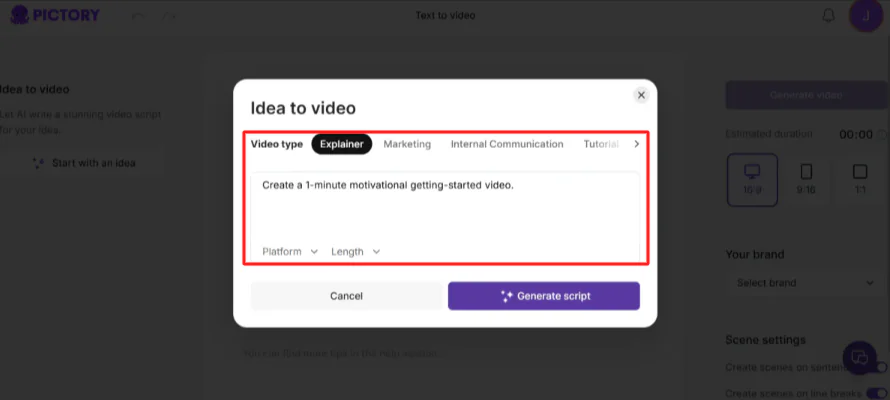The image size is (890, 400).
Task: Close the Idea to video dialog
Action: (x=641, y=95)
